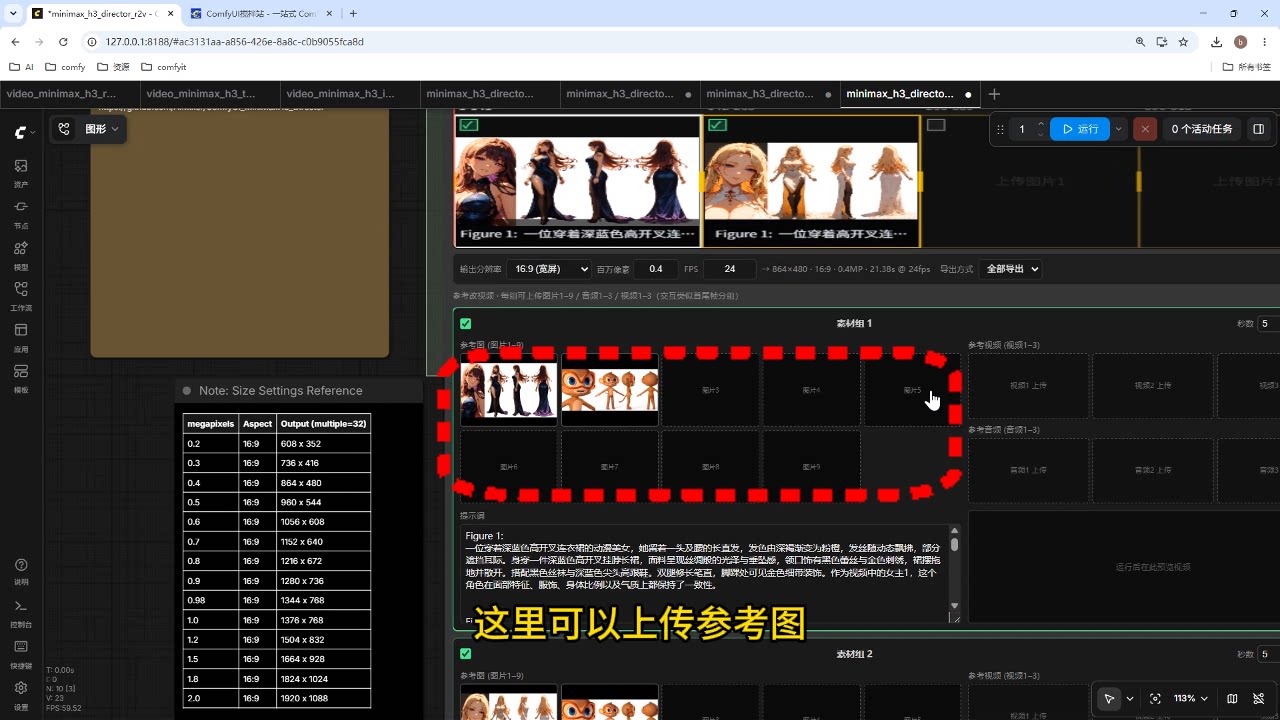Toggle checkbox above the blue-dress figure image
The width and height of the screenshot is (1280, 720).
(x=467, y=125)
